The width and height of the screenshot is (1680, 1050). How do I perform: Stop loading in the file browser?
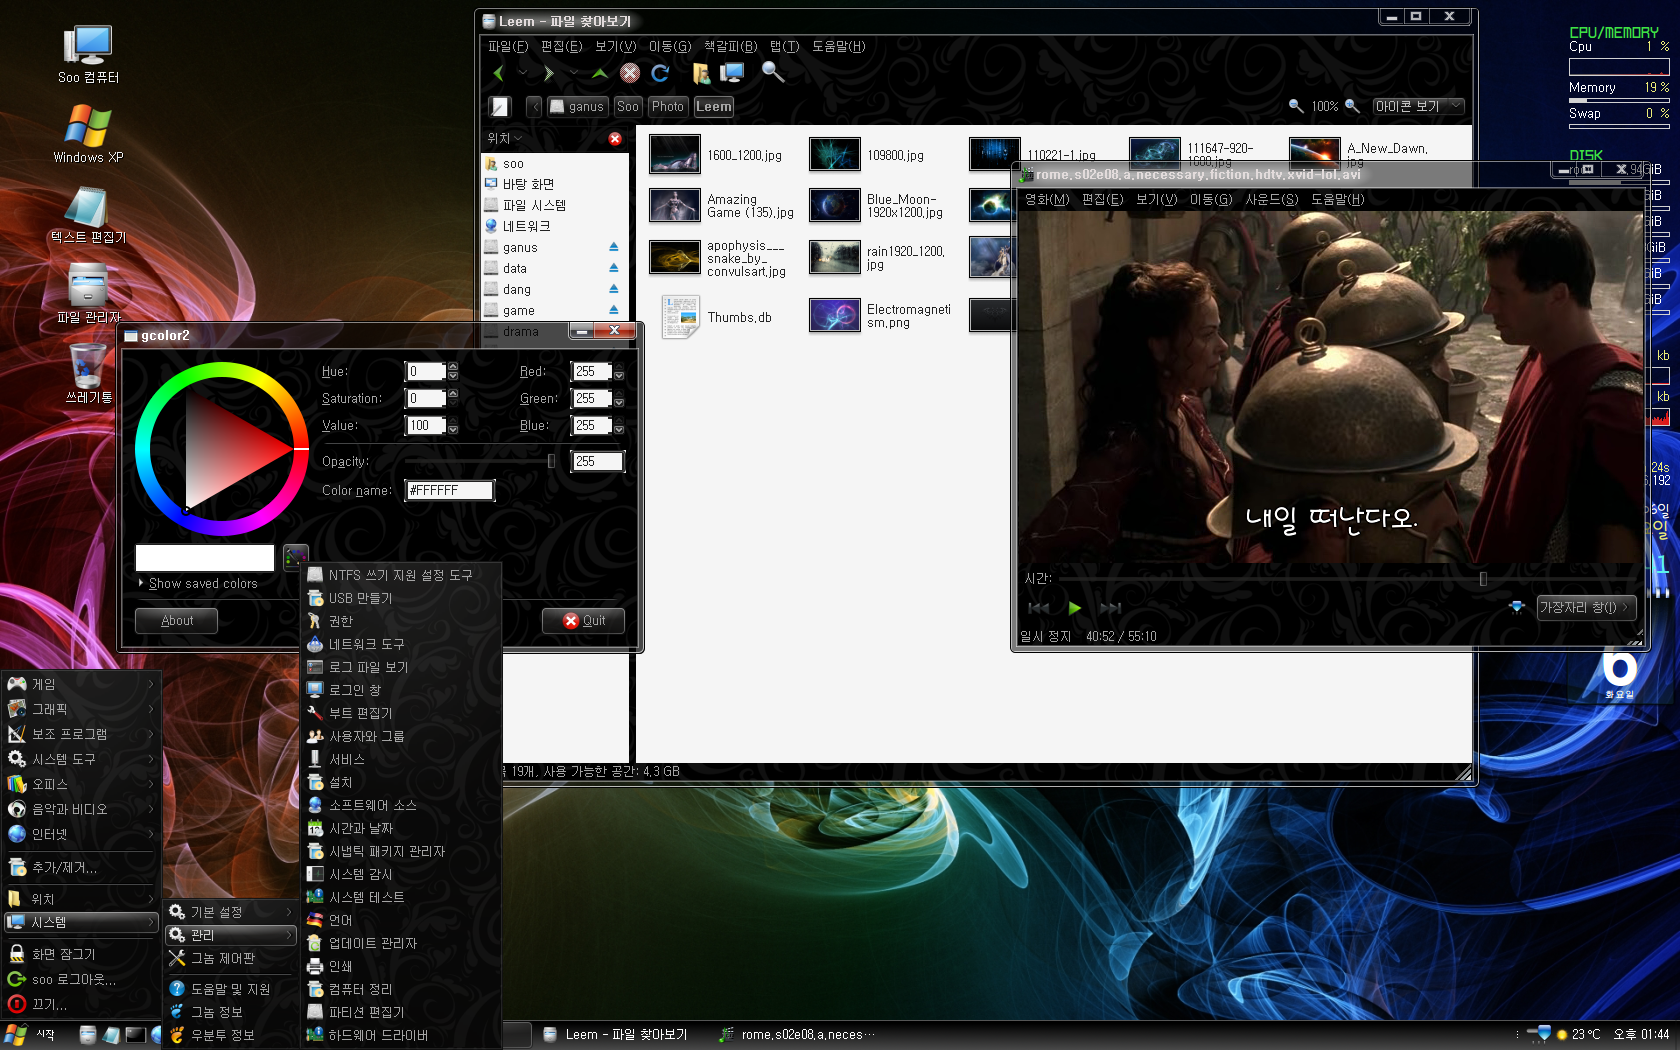click(630, 73)
